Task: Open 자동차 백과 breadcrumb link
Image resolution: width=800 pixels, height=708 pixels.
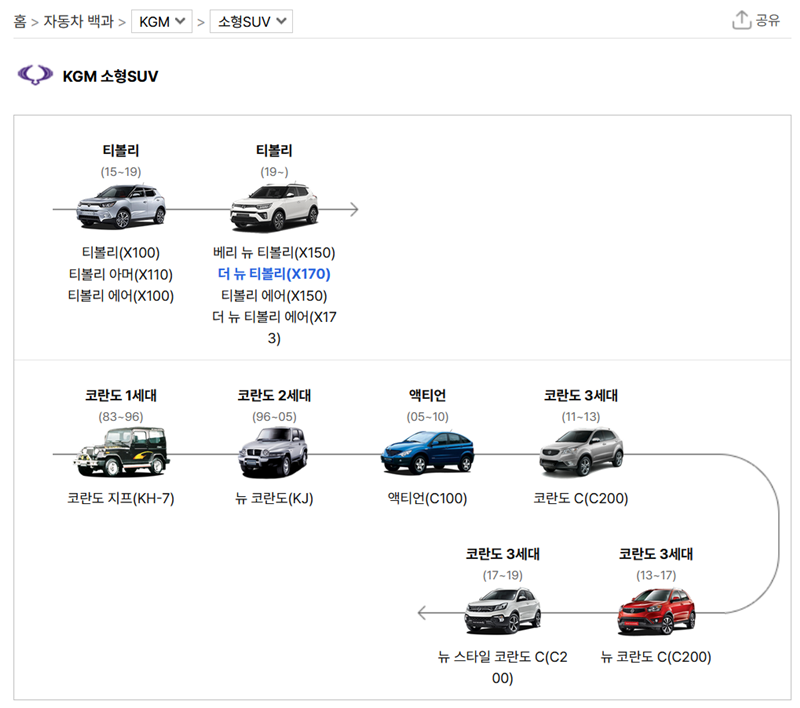Action: pos(78,21)
